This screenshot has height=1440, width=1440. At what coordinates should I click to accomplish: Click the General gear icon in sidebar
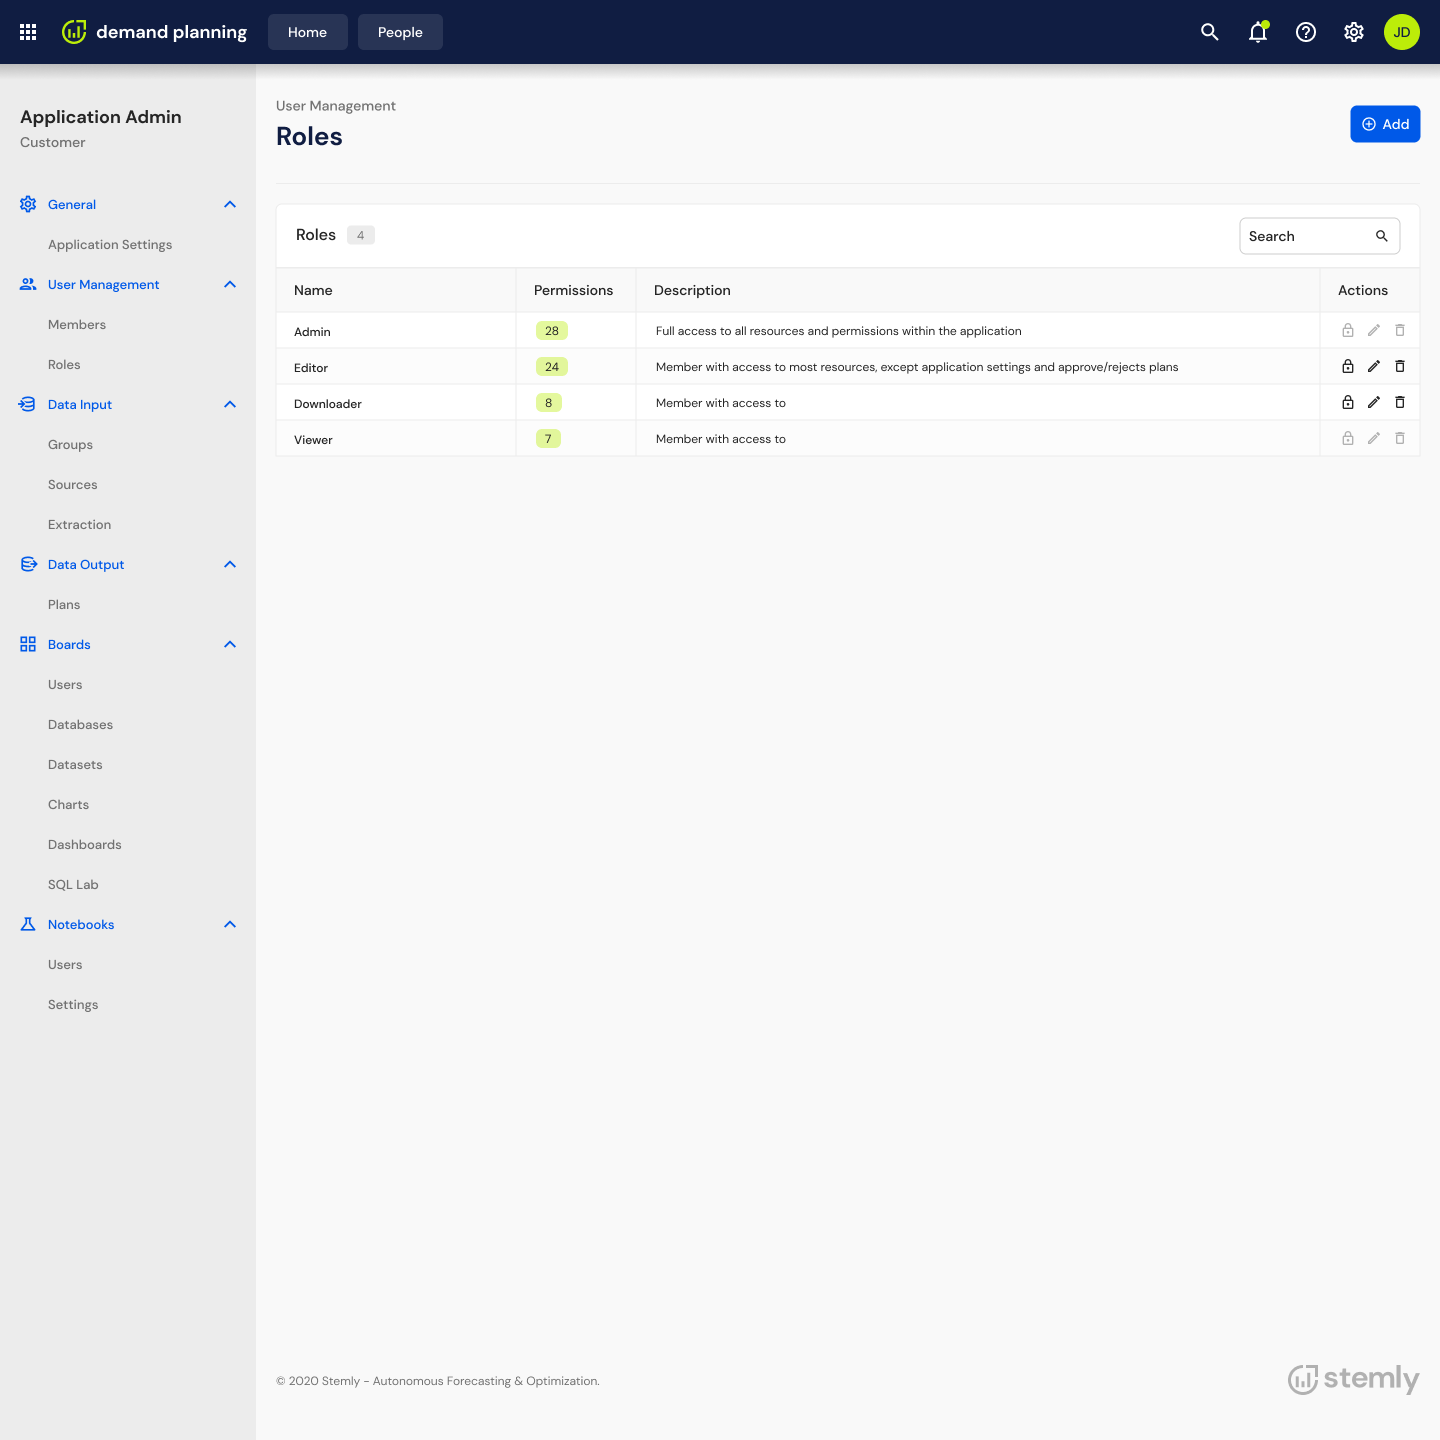pyautogui.click(x=28, y=204)
